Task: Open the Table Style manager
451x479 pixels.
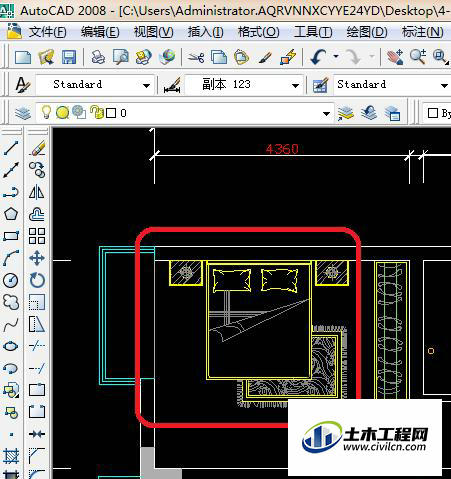Action: pyautogui.click(x=321, y=85)
